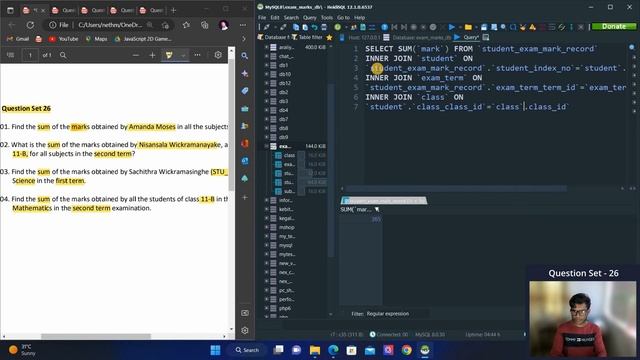
Task: Open the load SQL file folder icon
Action: tap(468, 27)
